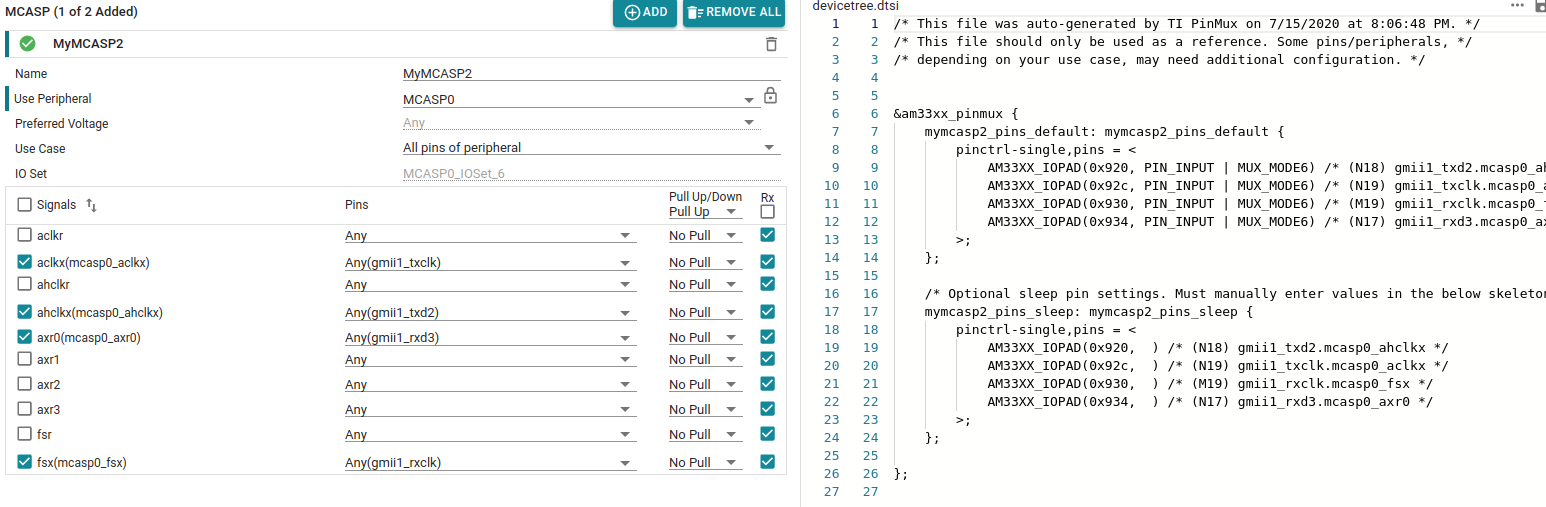Delete MyMCASP2 using the trash icon

click(x=771, y=44)
